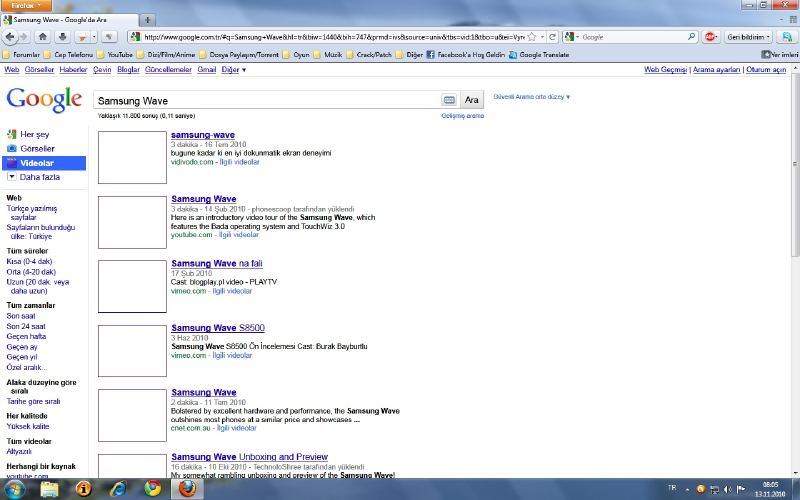Open the Dizi/Film/Anime bookmark folder
Screen dimensions: 800x500
[x=166, y=55]
